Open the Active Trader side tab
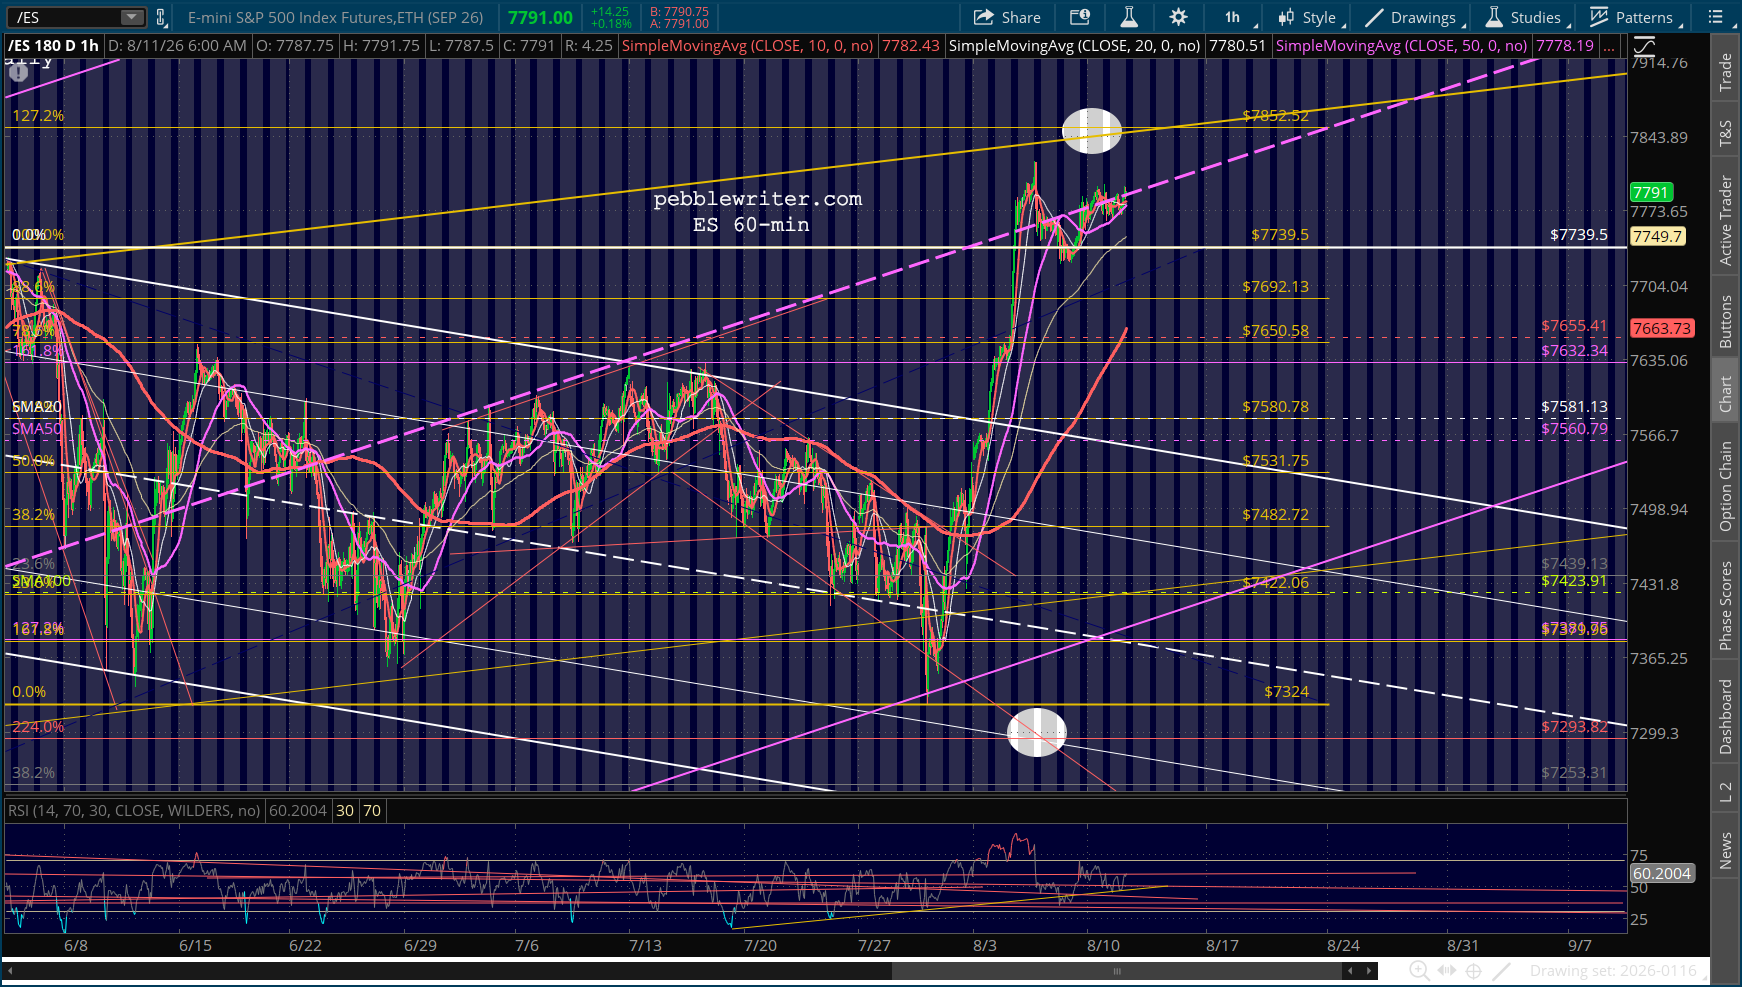The image size is (1742, 987). 1725,220
